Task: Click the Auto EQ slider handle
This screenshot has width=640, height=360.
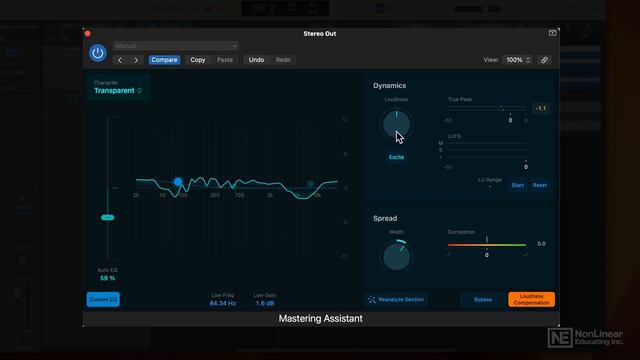Action: pyautogui.click(x=108, y=218)
